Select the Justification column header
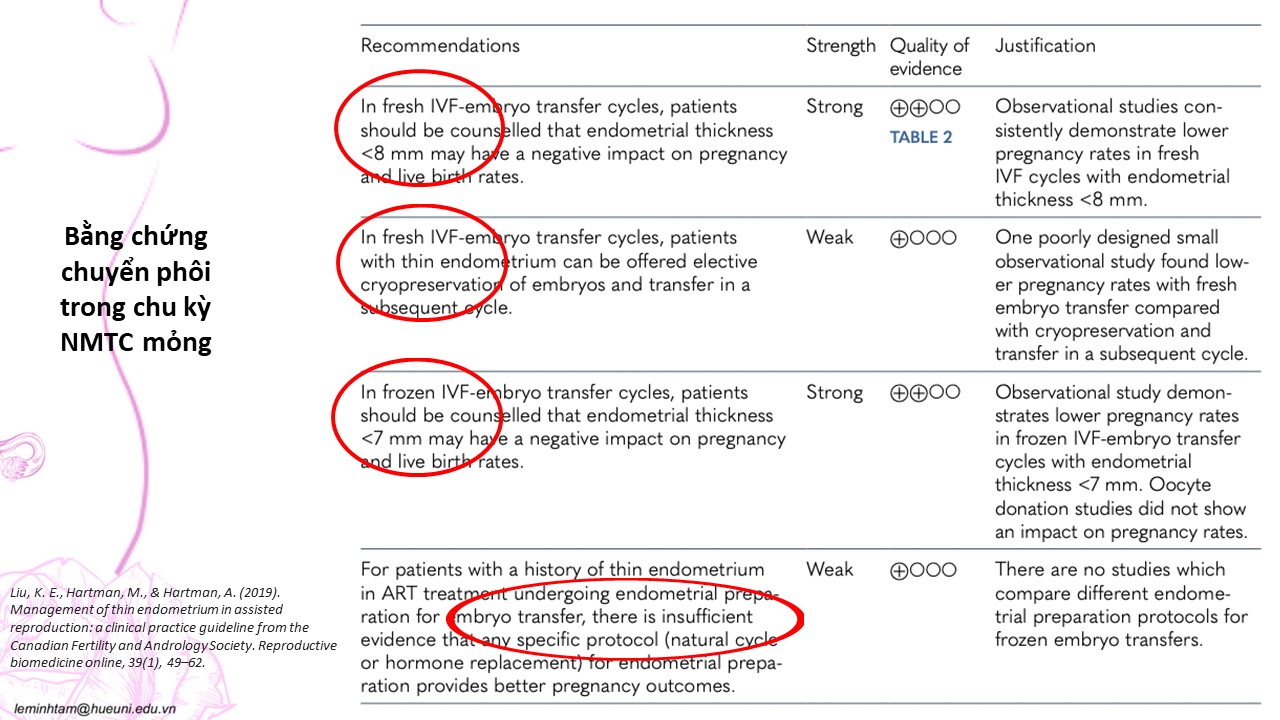Screen dimensions: 1280x720 pos(1045,46)
